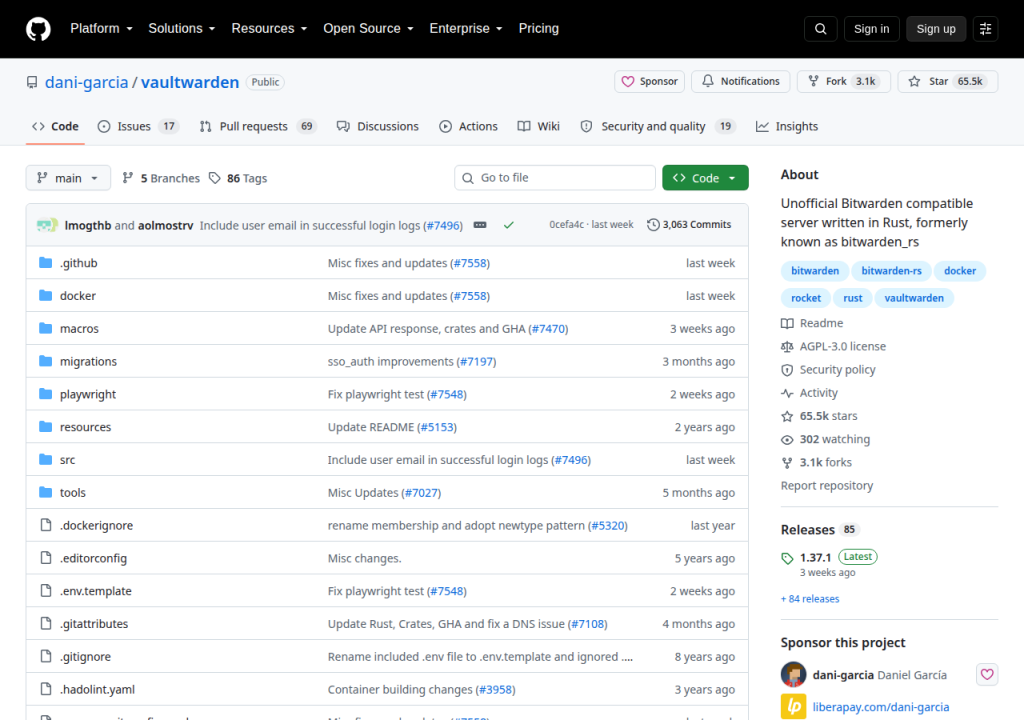Open Notifications bell button
1024x720 pixels.
tap(741, 82)
